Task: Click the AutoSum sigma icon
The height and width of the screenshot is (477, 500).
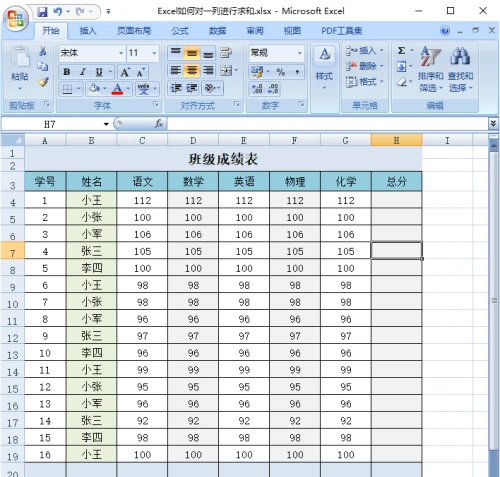Action: click(x=401, y=51)
